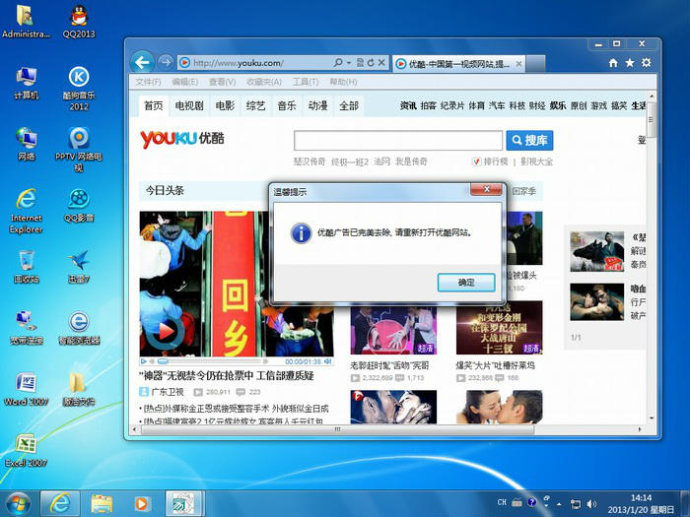The height and width of the screenshot is (517, 690).
Task: Click the search magnifier in address bar
Action: click(x=338, y=62)
